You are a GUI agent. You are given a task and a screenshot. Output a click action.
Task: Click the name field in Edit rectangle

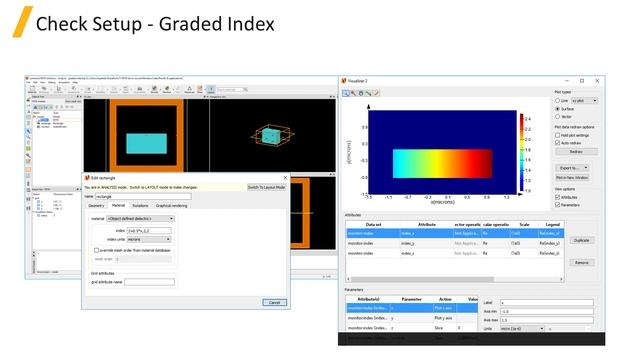(x=143, y=196)
